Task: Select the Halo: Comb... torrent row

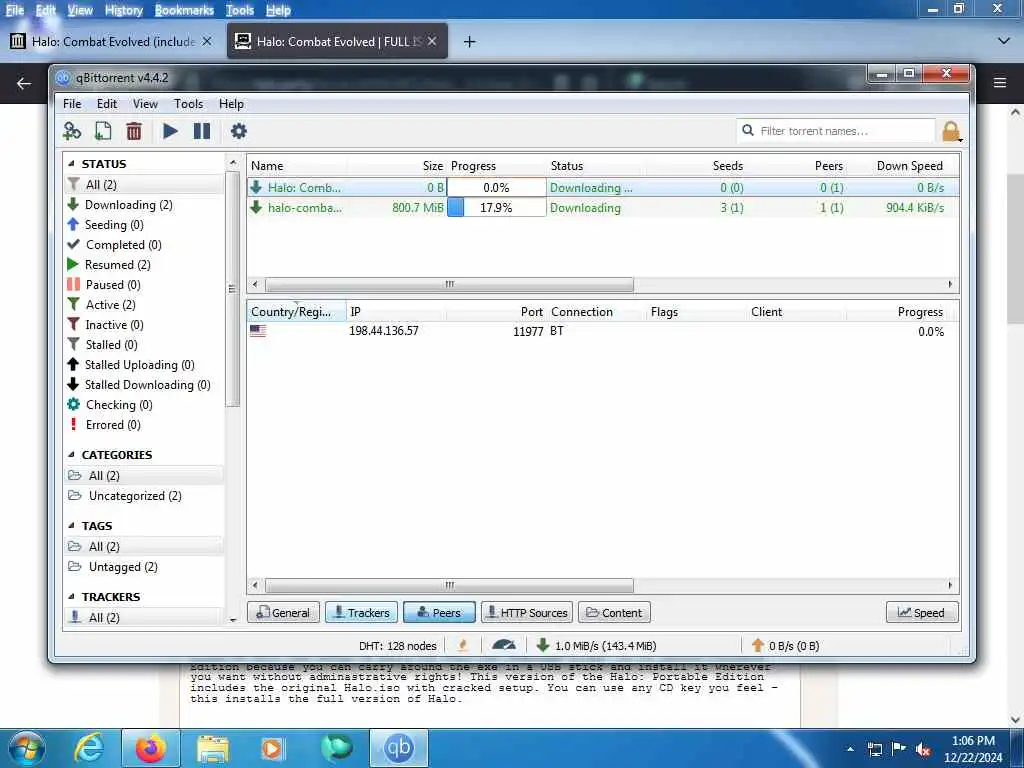Action: [603, 187]
